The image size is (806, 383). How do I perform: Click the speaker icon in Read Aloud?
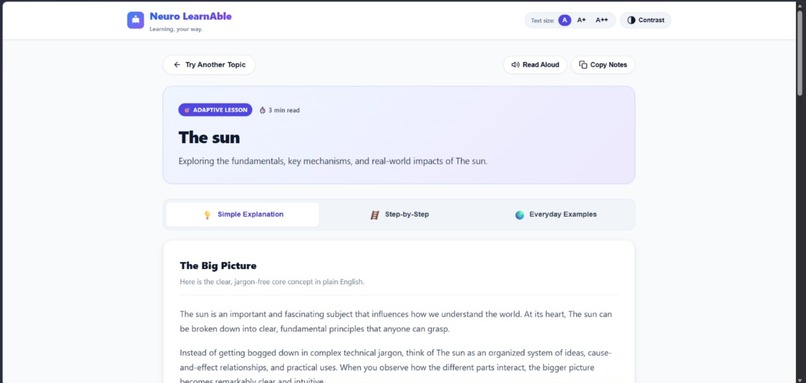coord(515,65)
